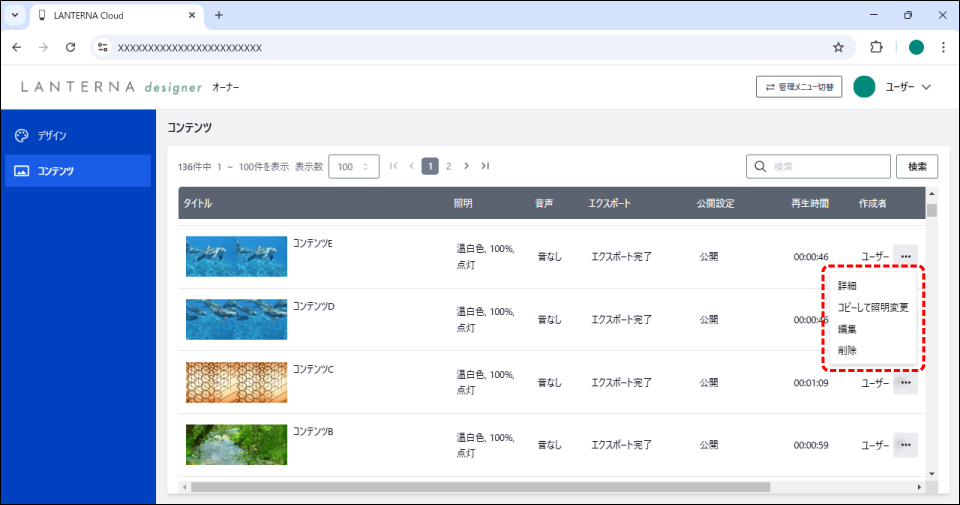The height and width of the screenshot is (505, 960).
Task: Click the 管理メニュー切替 button
Action: pos(798,87)
